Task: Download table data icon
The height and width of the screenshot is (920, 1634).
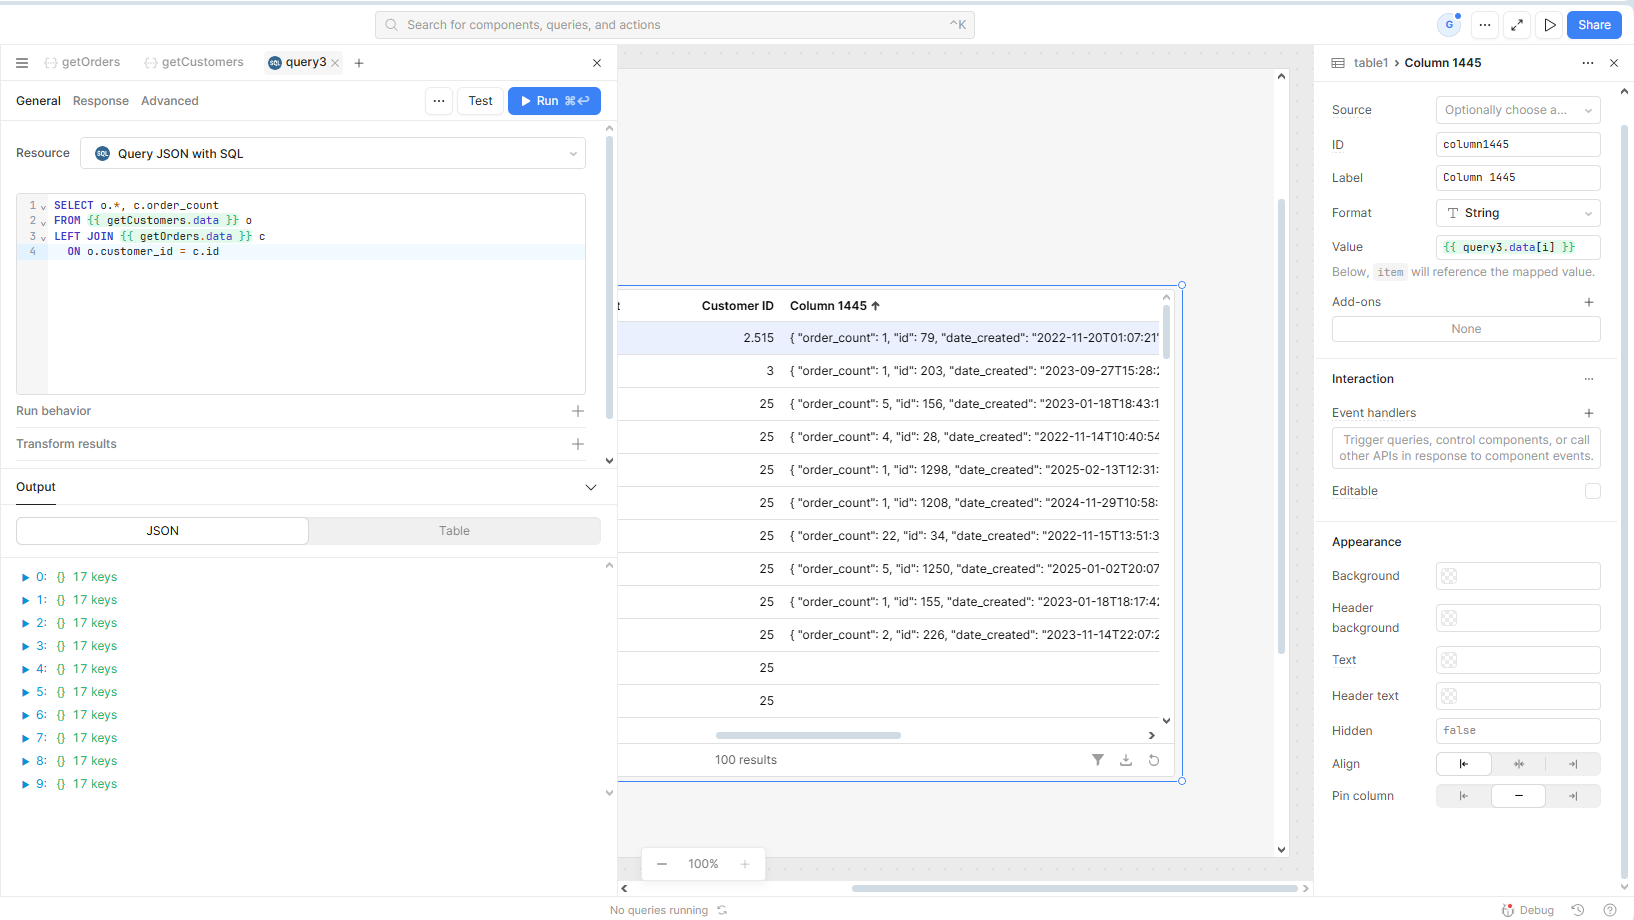Action: pos(1125,760)
